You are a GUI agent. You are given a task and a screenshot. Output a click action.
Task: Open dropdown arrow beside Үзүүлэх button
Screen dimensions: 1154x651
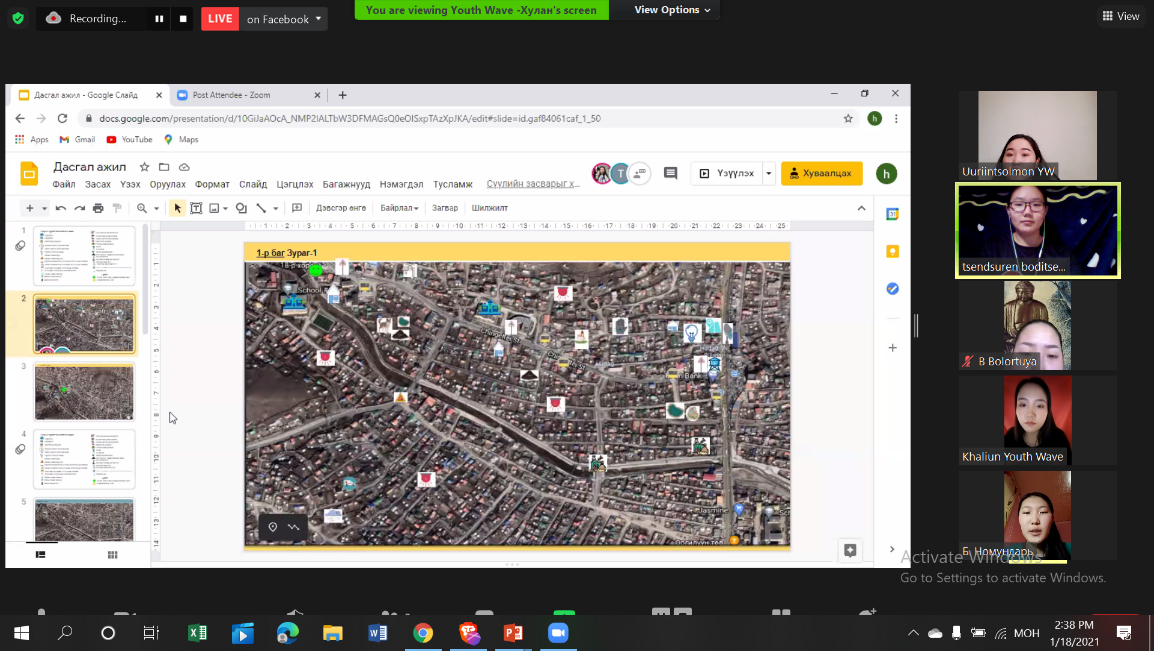768,173
